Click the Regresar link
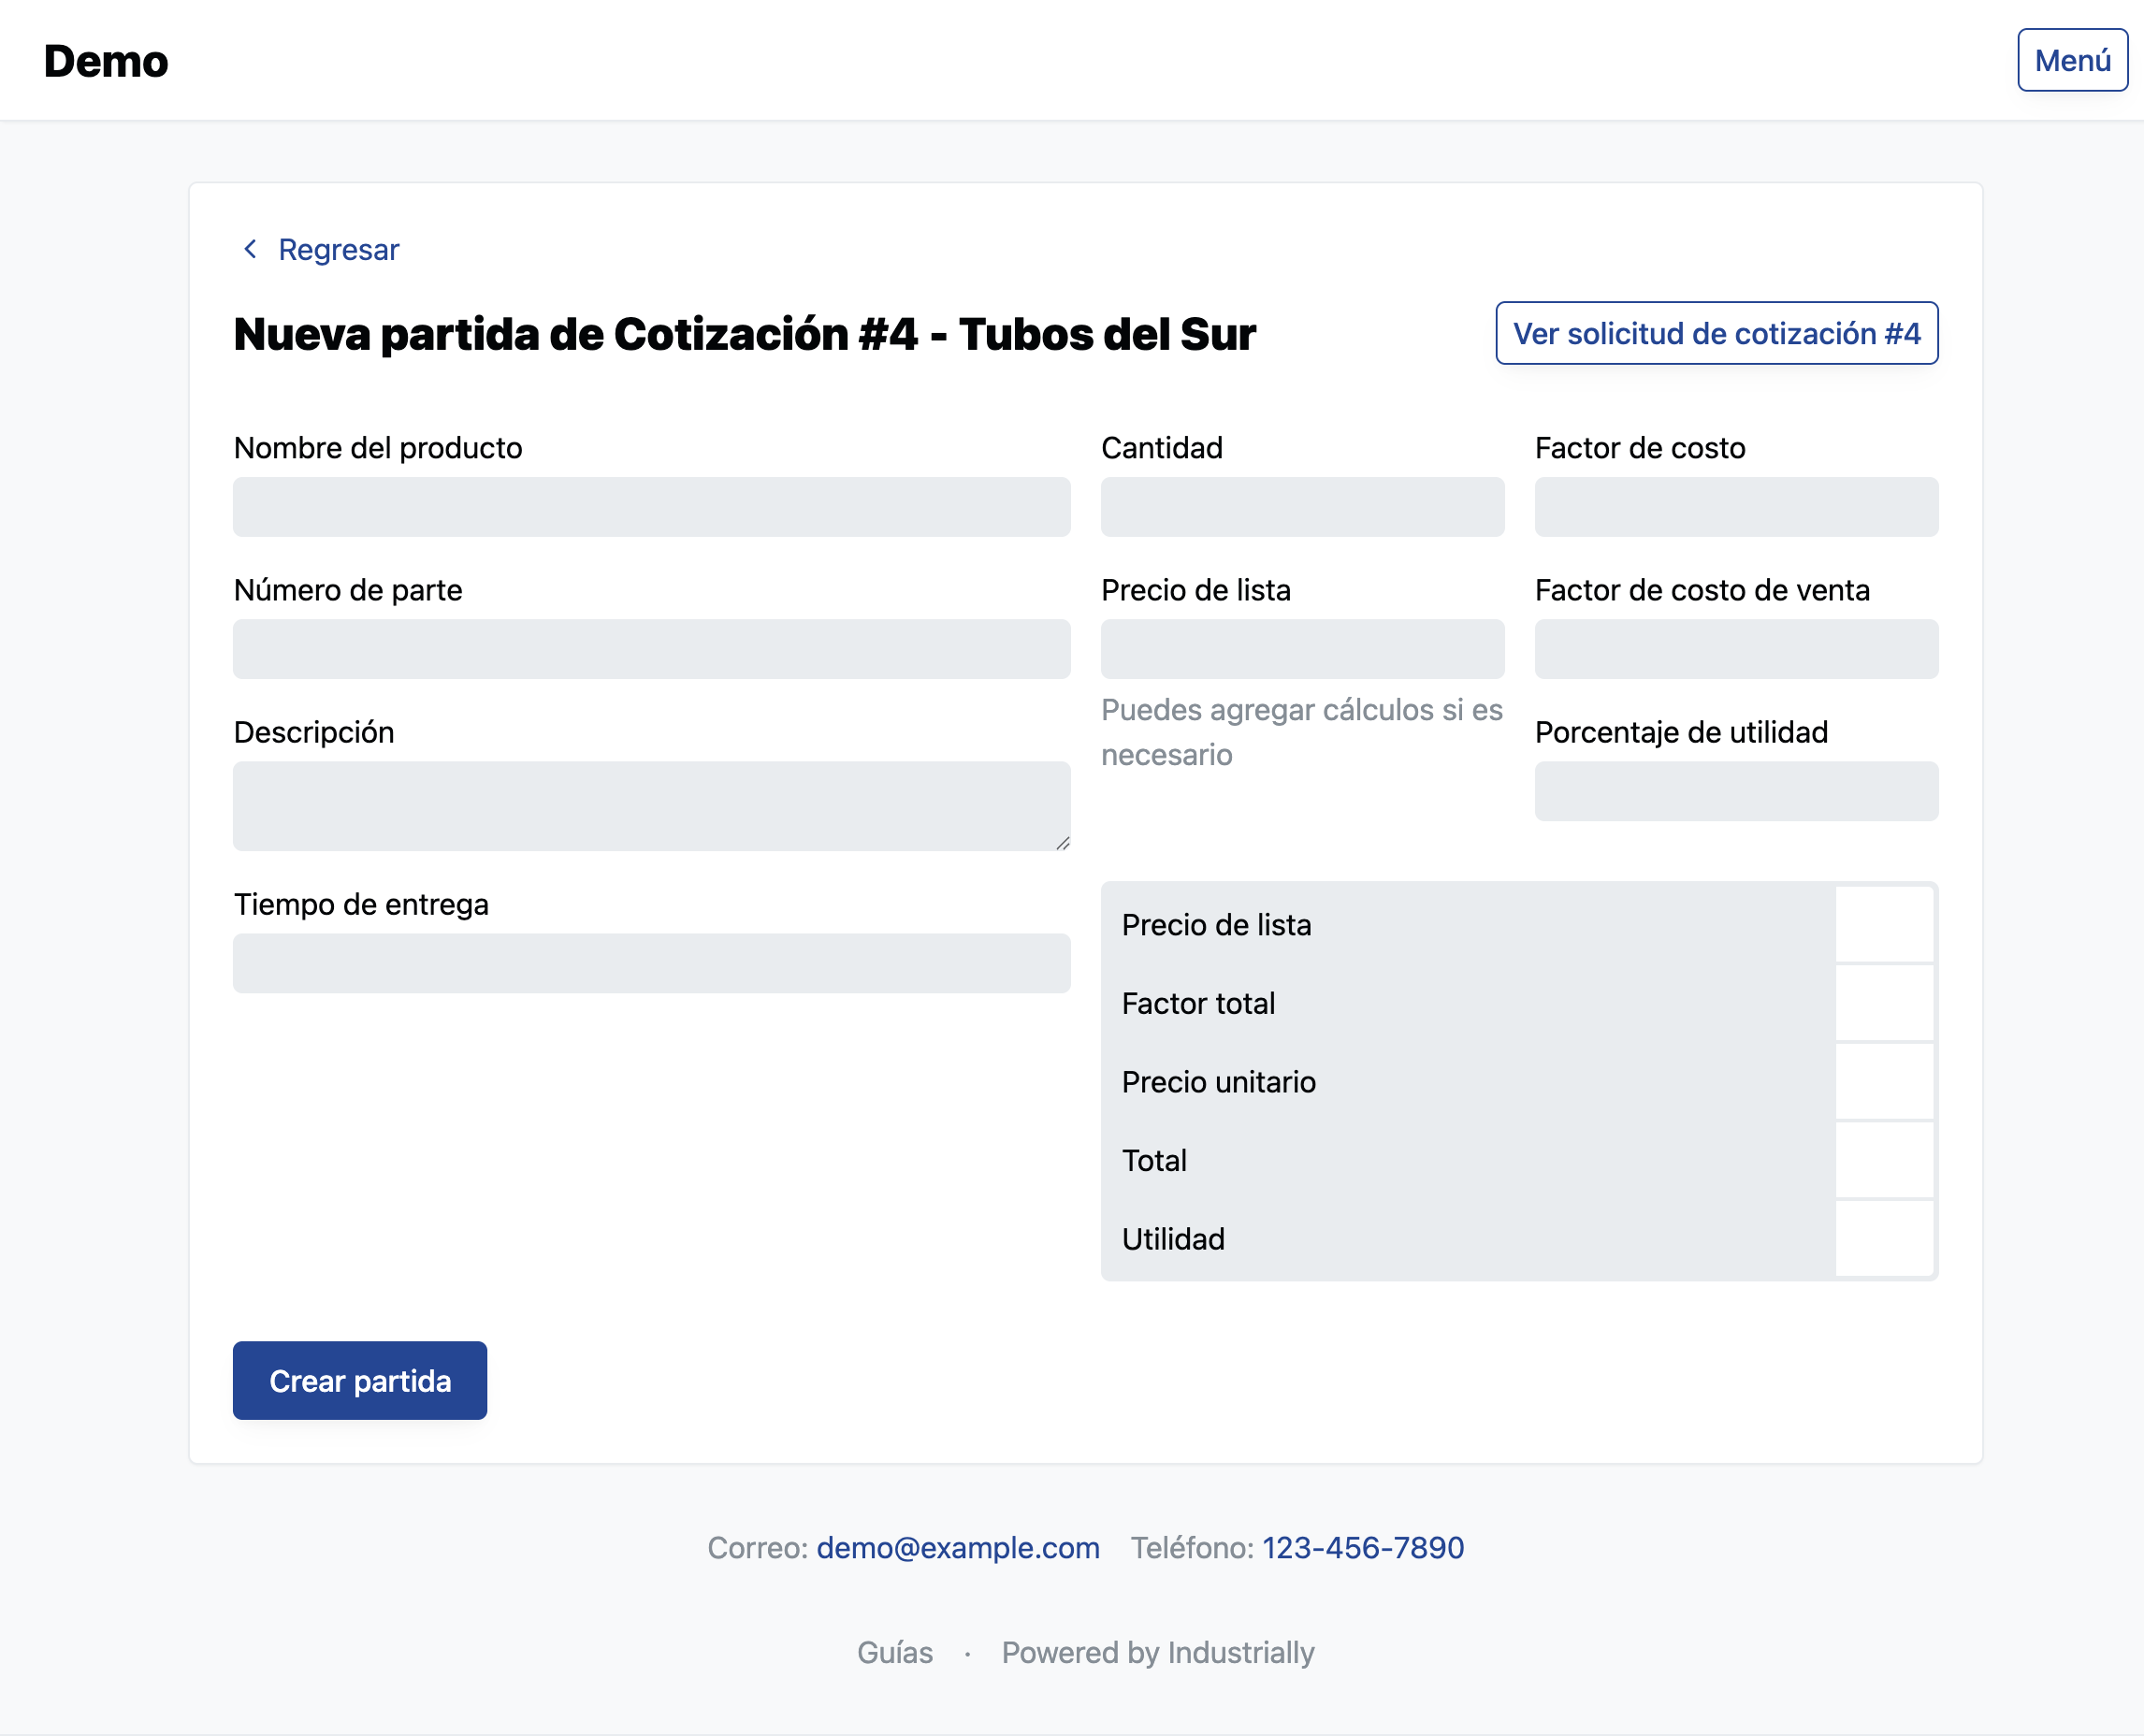The image size is (2144, 1736). [337, 249]
